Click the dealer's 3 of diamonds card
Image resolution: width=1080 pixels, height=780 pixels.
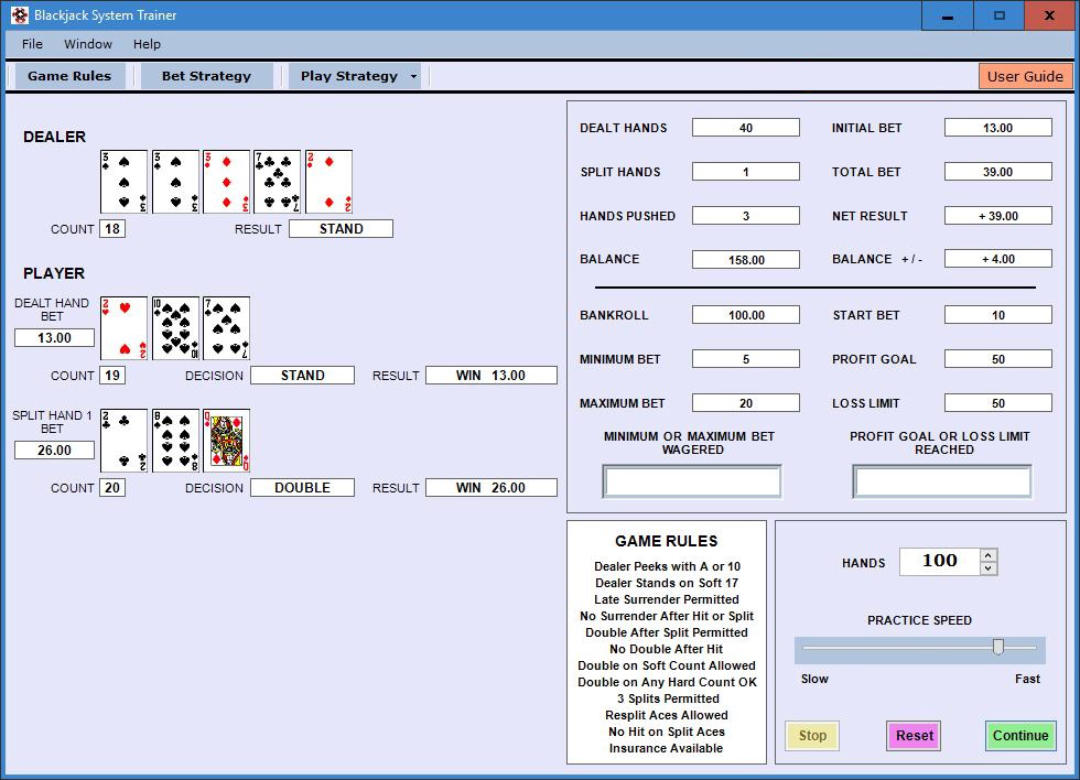click(x=227, y=182)
